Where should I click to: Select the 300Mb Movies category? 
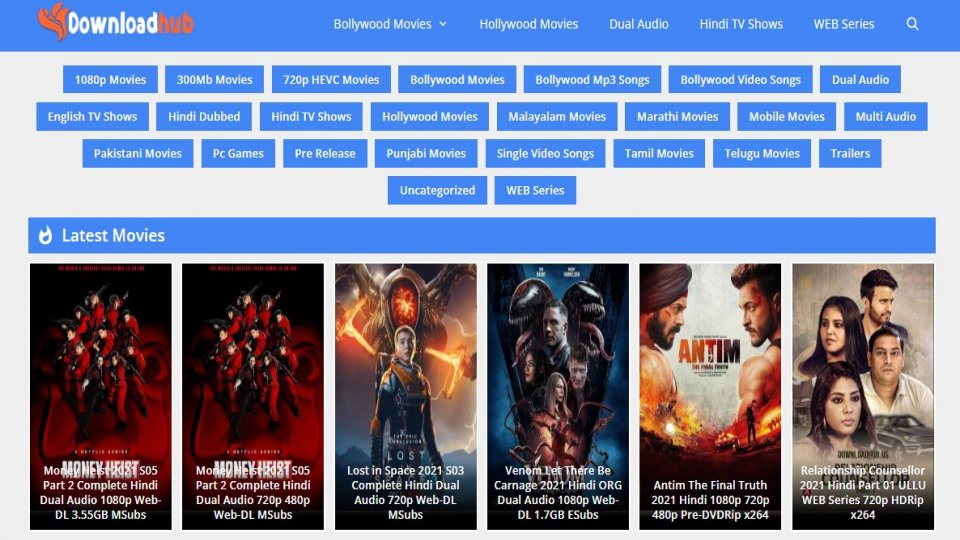click(x=214, y=80)
